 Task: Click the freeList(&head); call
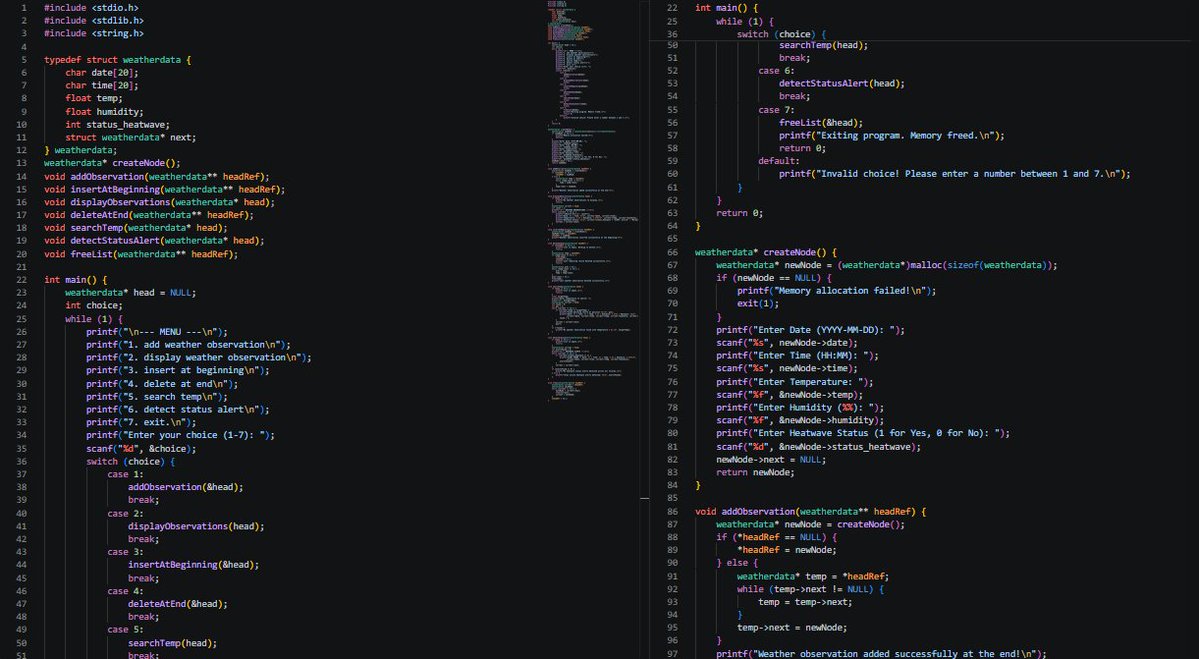(x=821, y=123)
